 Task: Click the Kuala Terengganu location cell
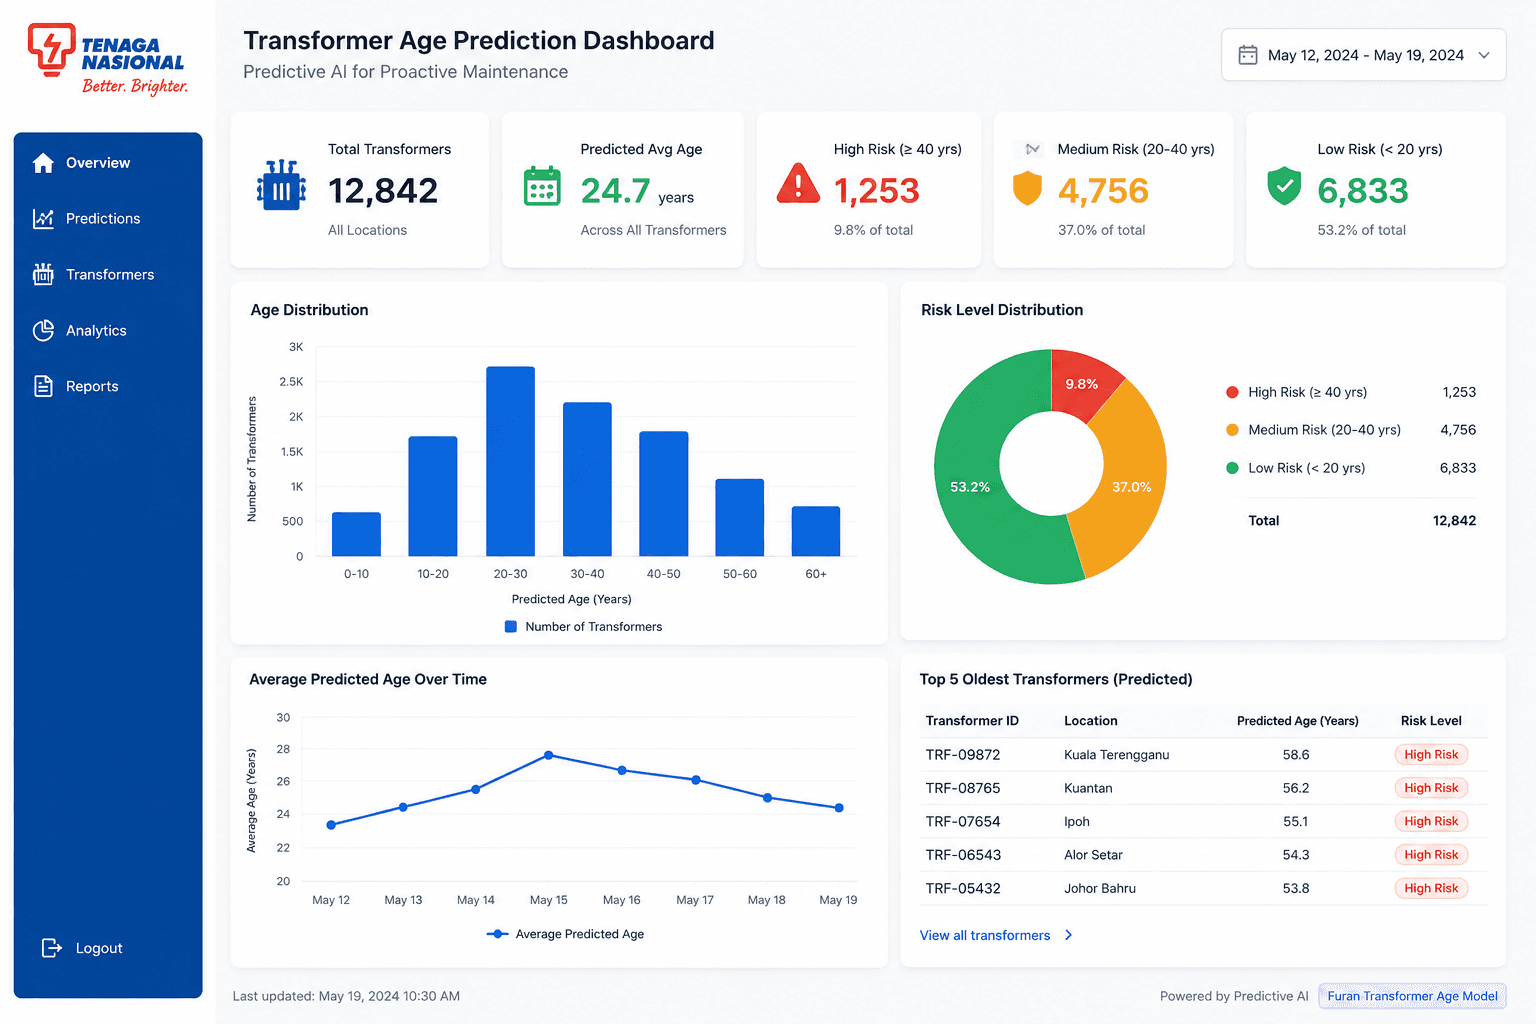tap(1116, 755)
